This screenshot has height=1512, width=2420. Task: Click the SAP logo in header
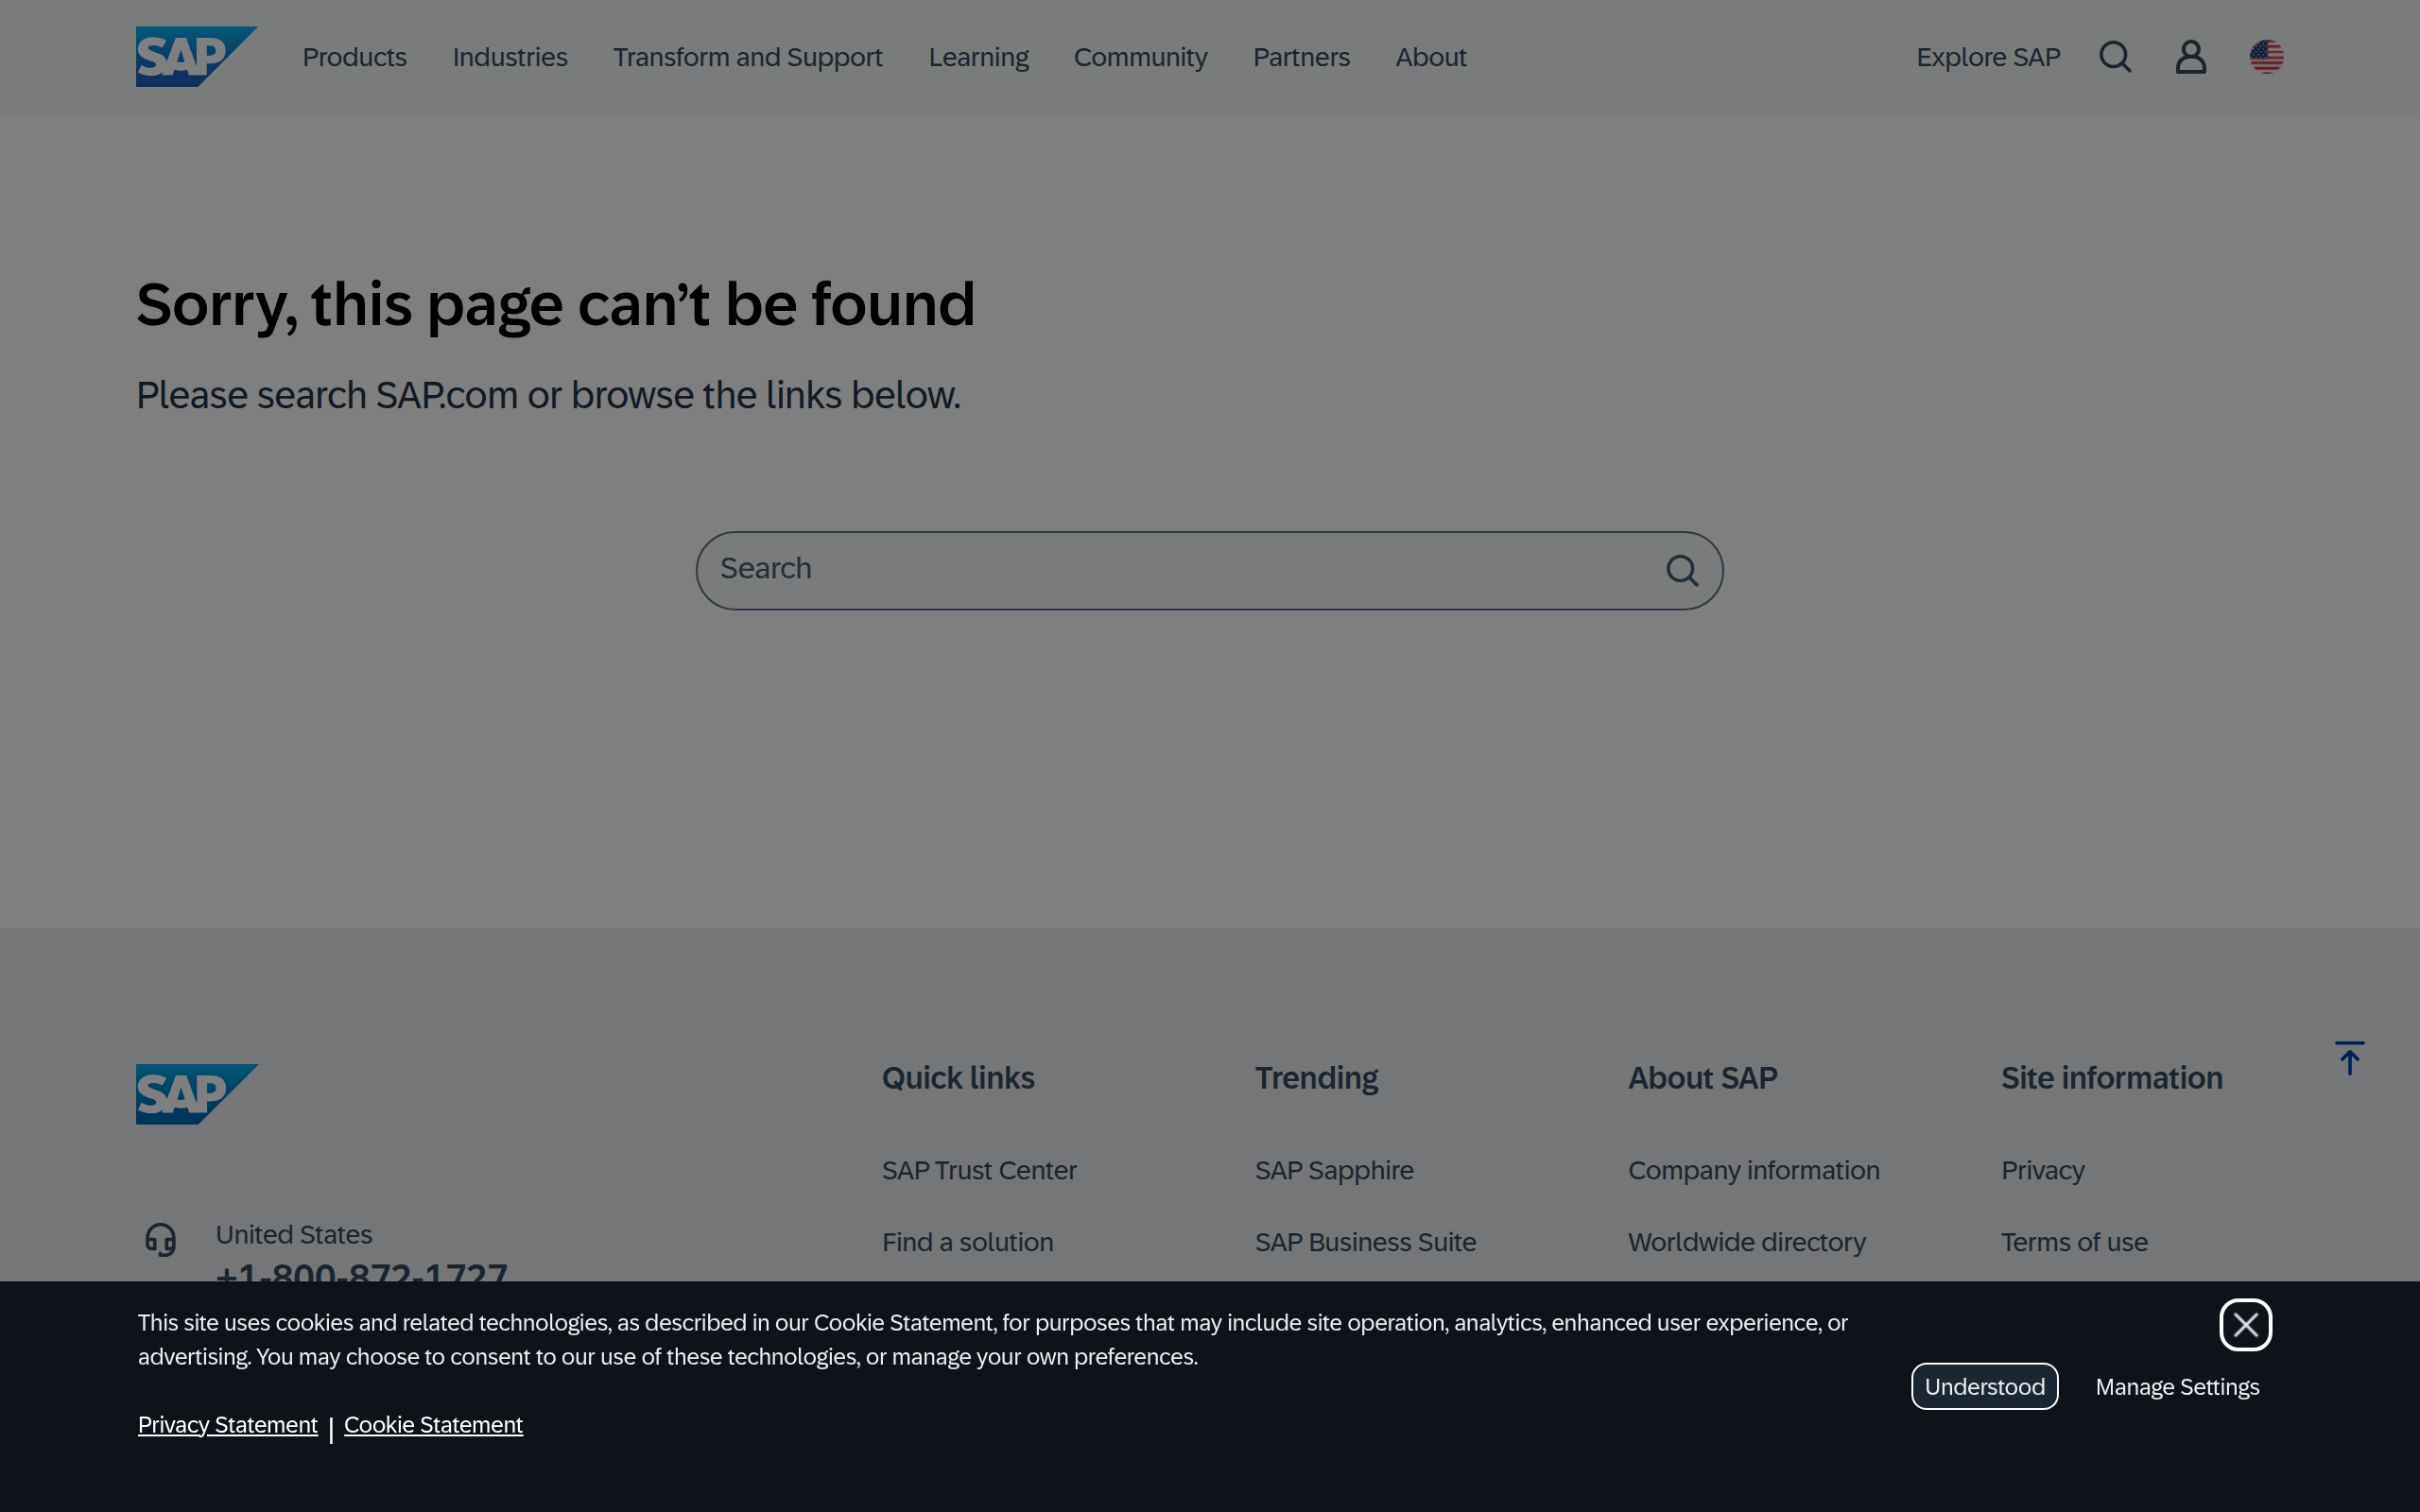pos(195,57)
